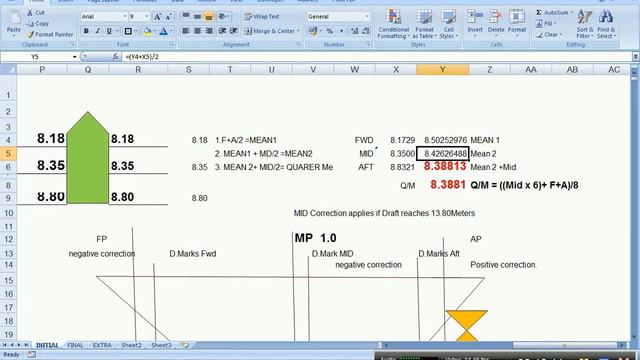640x360 pixels.
Task: Toggle bottom vertical alignment
Action: (209, 16)
